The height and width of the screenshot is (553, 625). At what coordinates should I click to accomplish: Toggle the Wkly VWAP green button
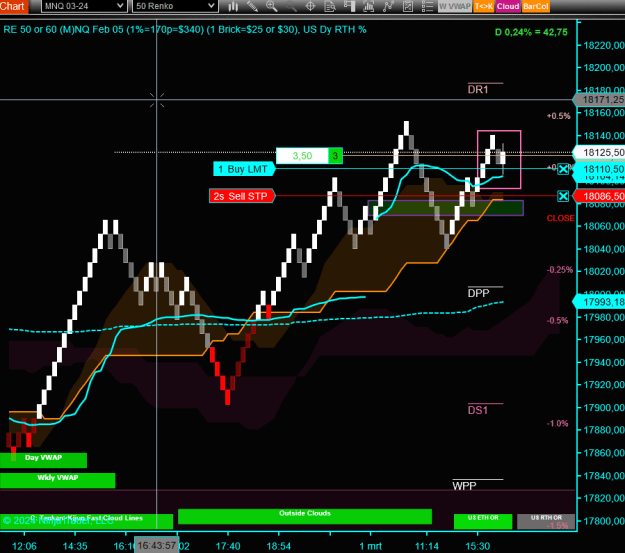click(57, 480)
